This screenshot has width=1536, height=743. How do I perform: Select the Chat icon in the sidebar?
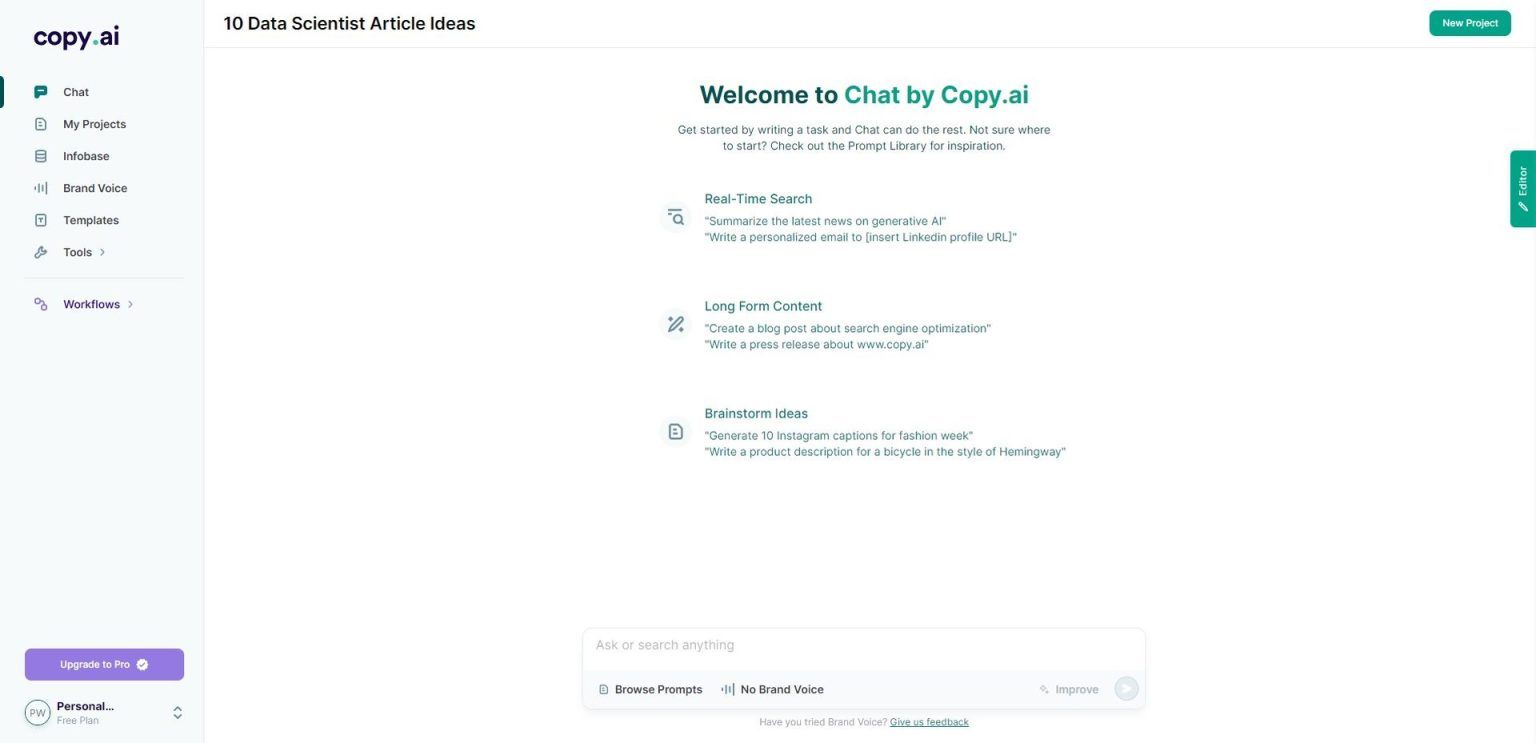pyautogui.click(x=40, y=91)
